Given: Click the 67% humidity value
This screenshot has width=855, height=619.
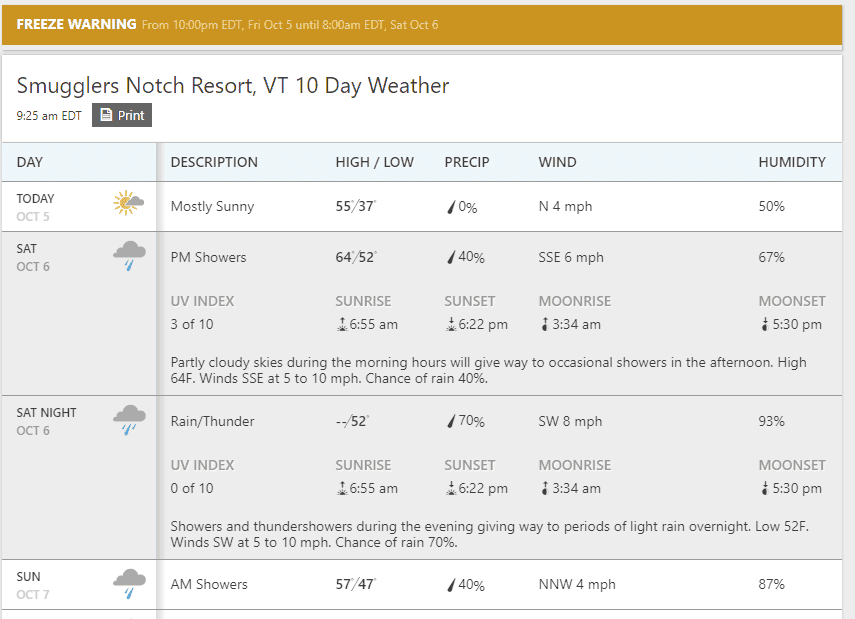Looking at the screenshot, I should 772,257.
